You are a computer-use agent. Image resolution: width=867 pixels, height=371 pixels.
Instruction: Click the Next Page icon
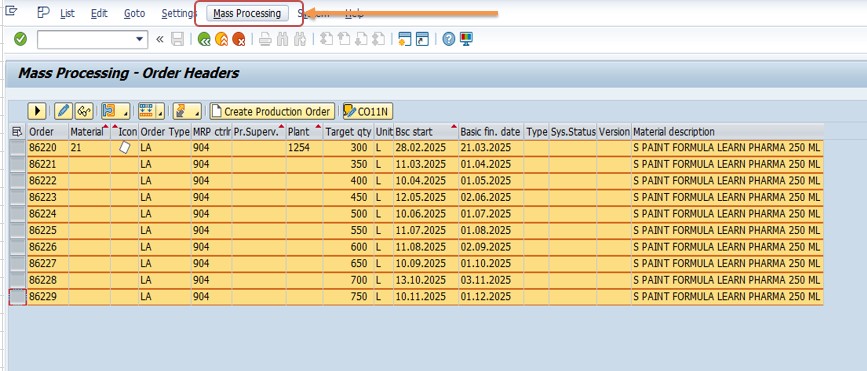point(361,39)
